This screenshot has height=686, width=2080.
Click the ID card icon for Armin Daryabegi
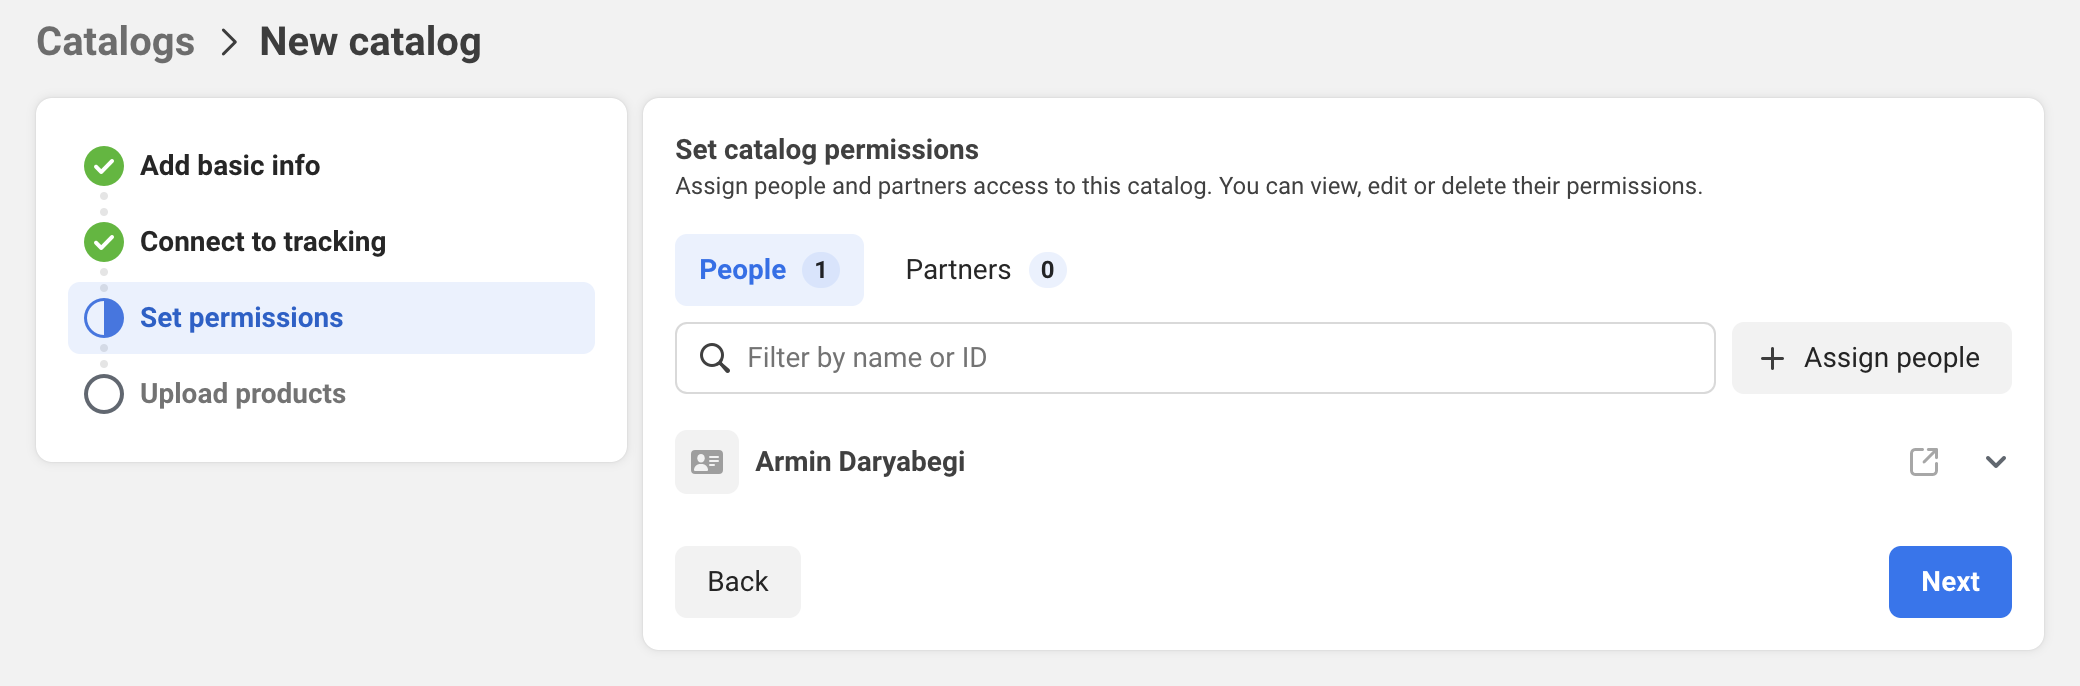click(707, 462)
